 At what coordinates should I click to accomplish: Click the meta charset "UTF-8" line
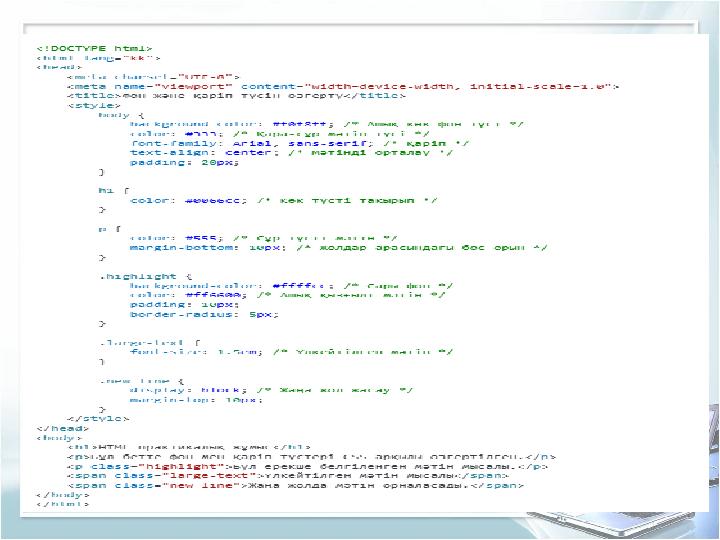point(153,77)
